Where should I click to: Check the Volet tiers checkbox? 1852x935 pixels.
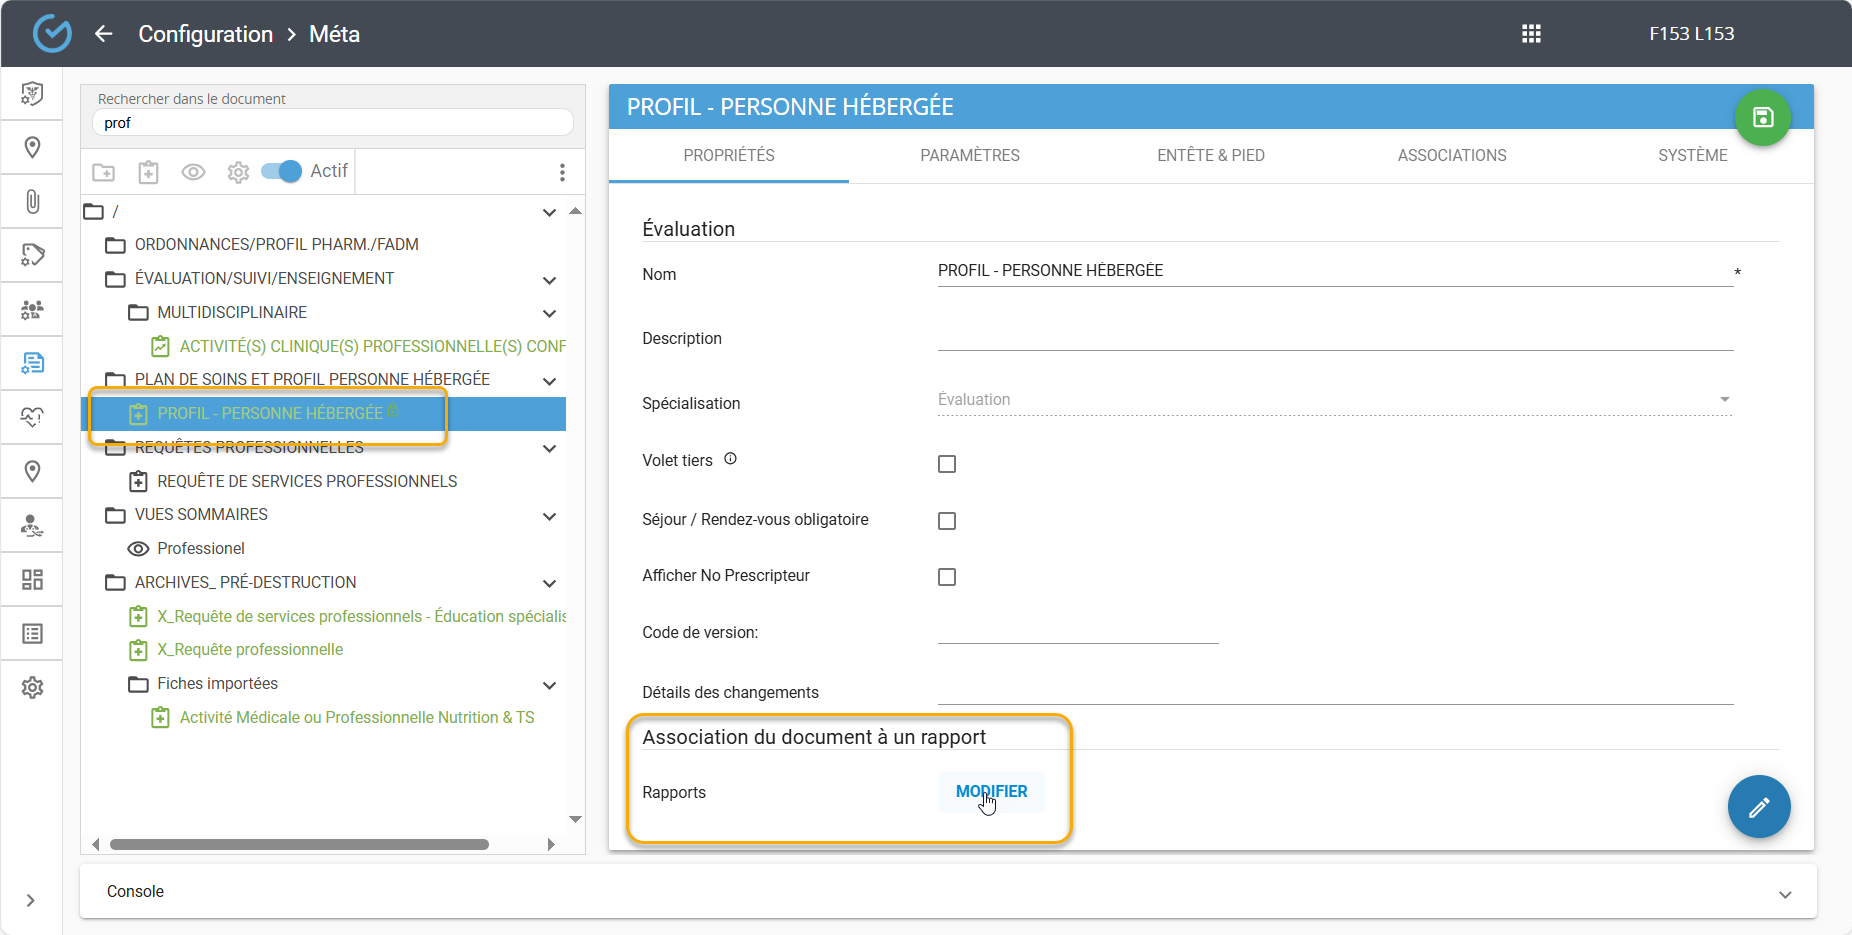pos(946,464)
